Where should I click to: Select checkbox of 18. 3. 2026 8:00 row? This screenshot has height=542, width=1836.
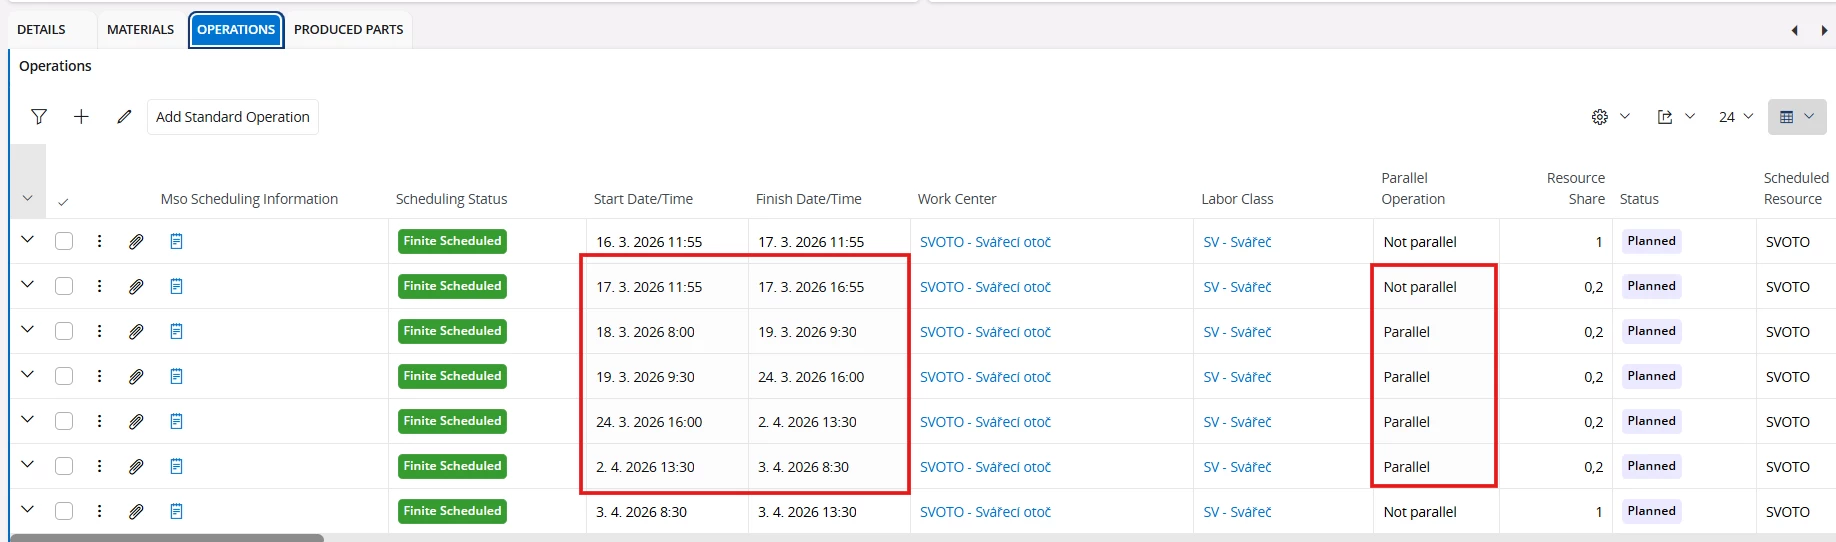pos(64,331)
